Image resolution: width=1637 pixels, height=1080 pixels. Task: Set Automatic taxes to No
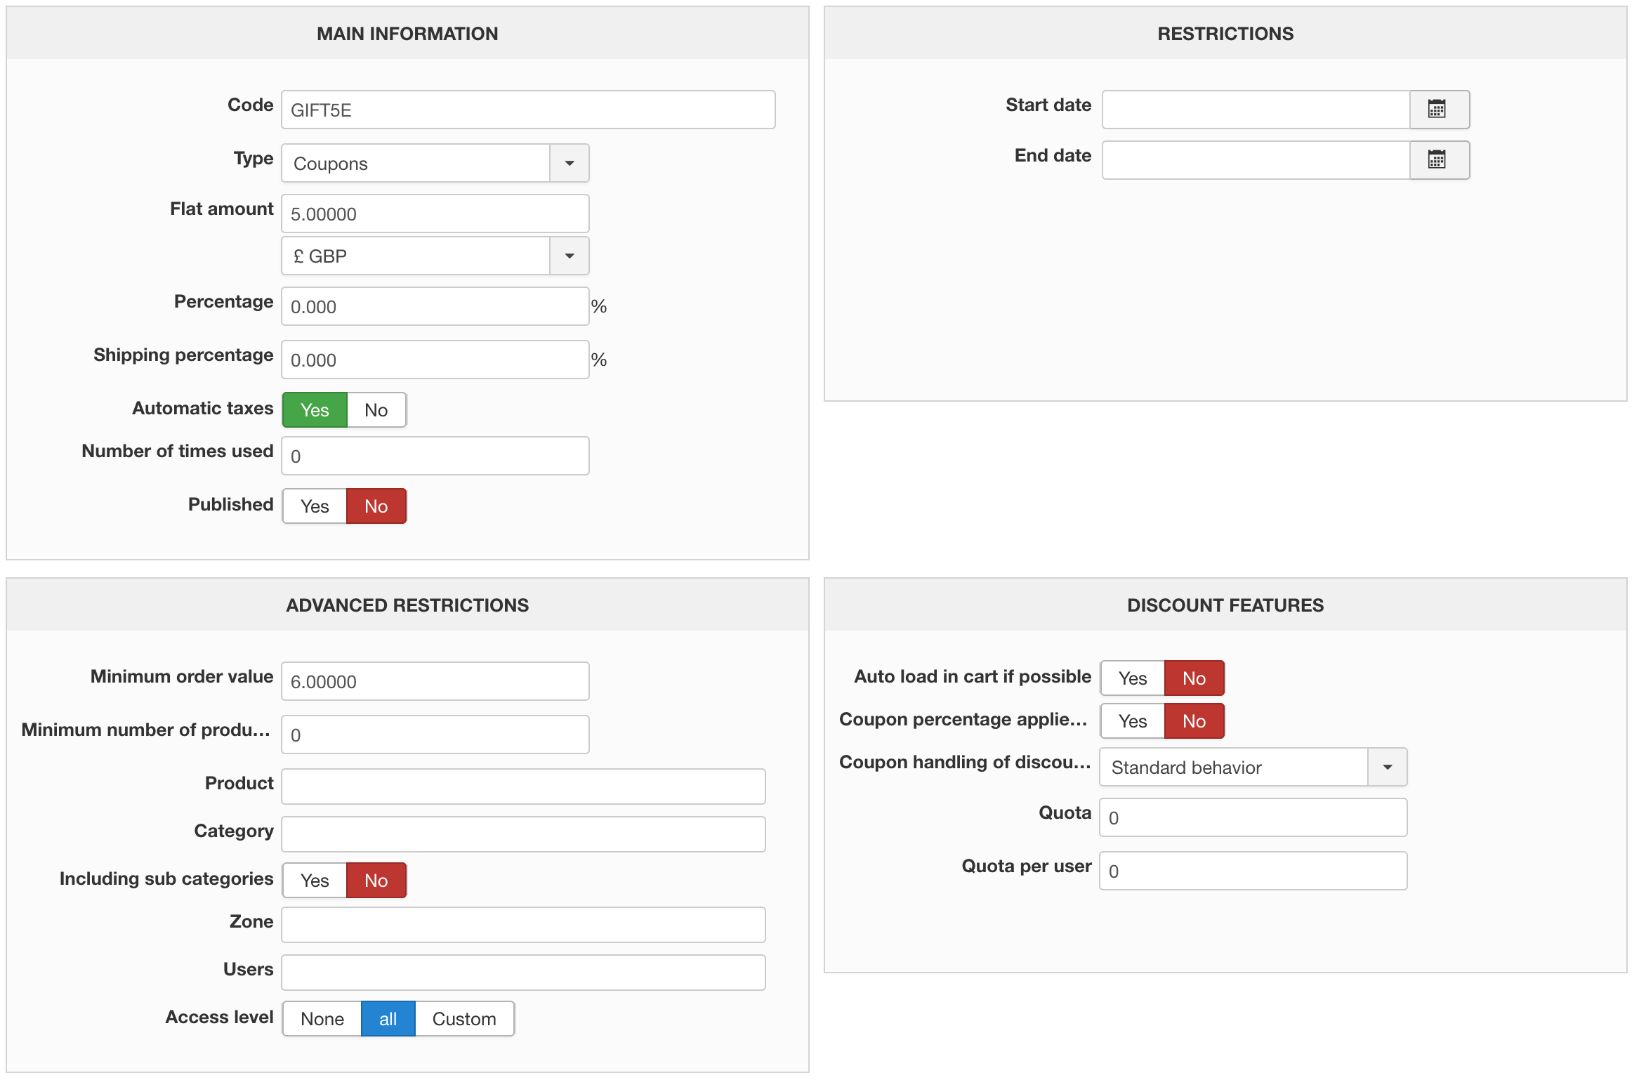(x=376, y=410)
